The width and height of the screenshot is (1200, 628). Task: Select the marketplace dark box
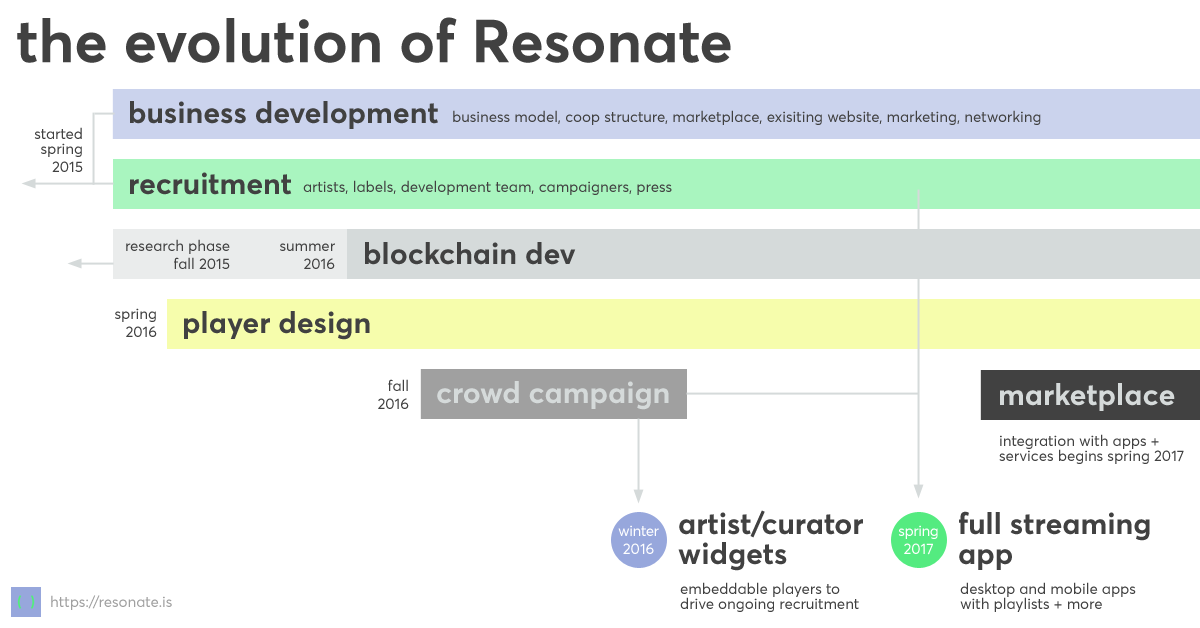tap(1090, 395)
